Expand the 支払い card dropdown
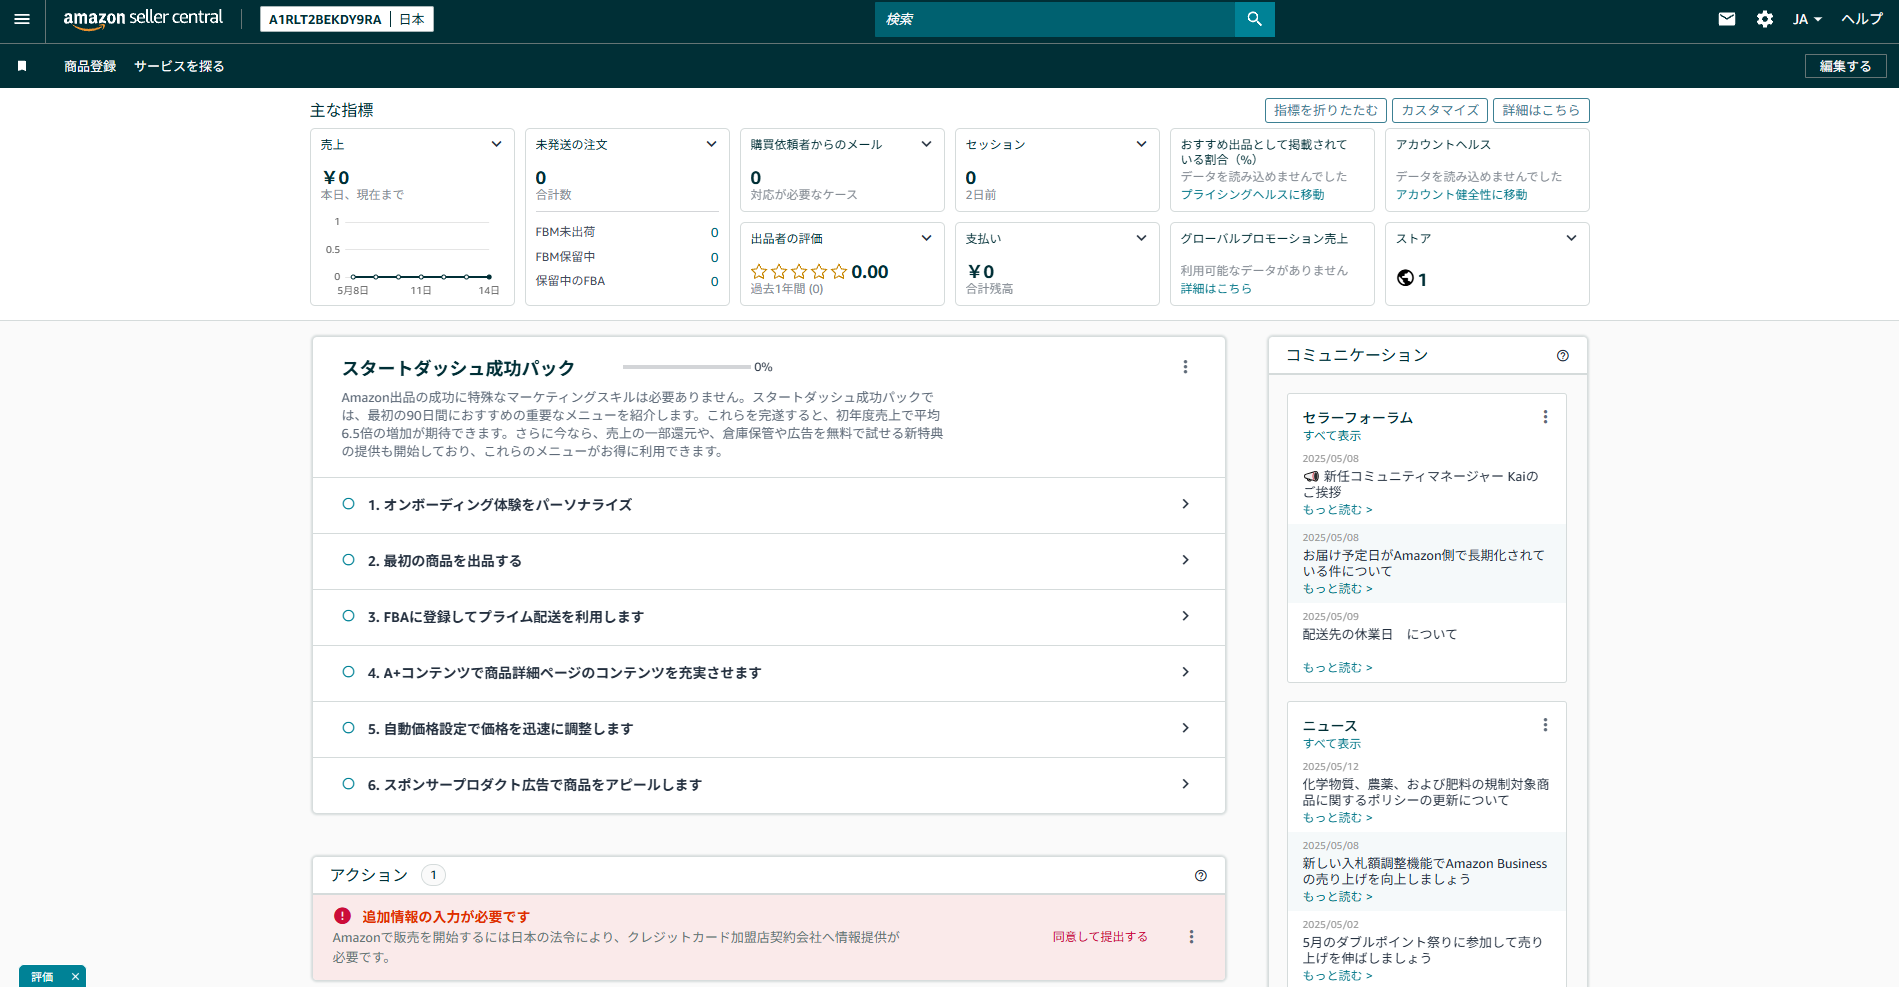This screenshot has width=1899, height=987. tap(1141, 238)
